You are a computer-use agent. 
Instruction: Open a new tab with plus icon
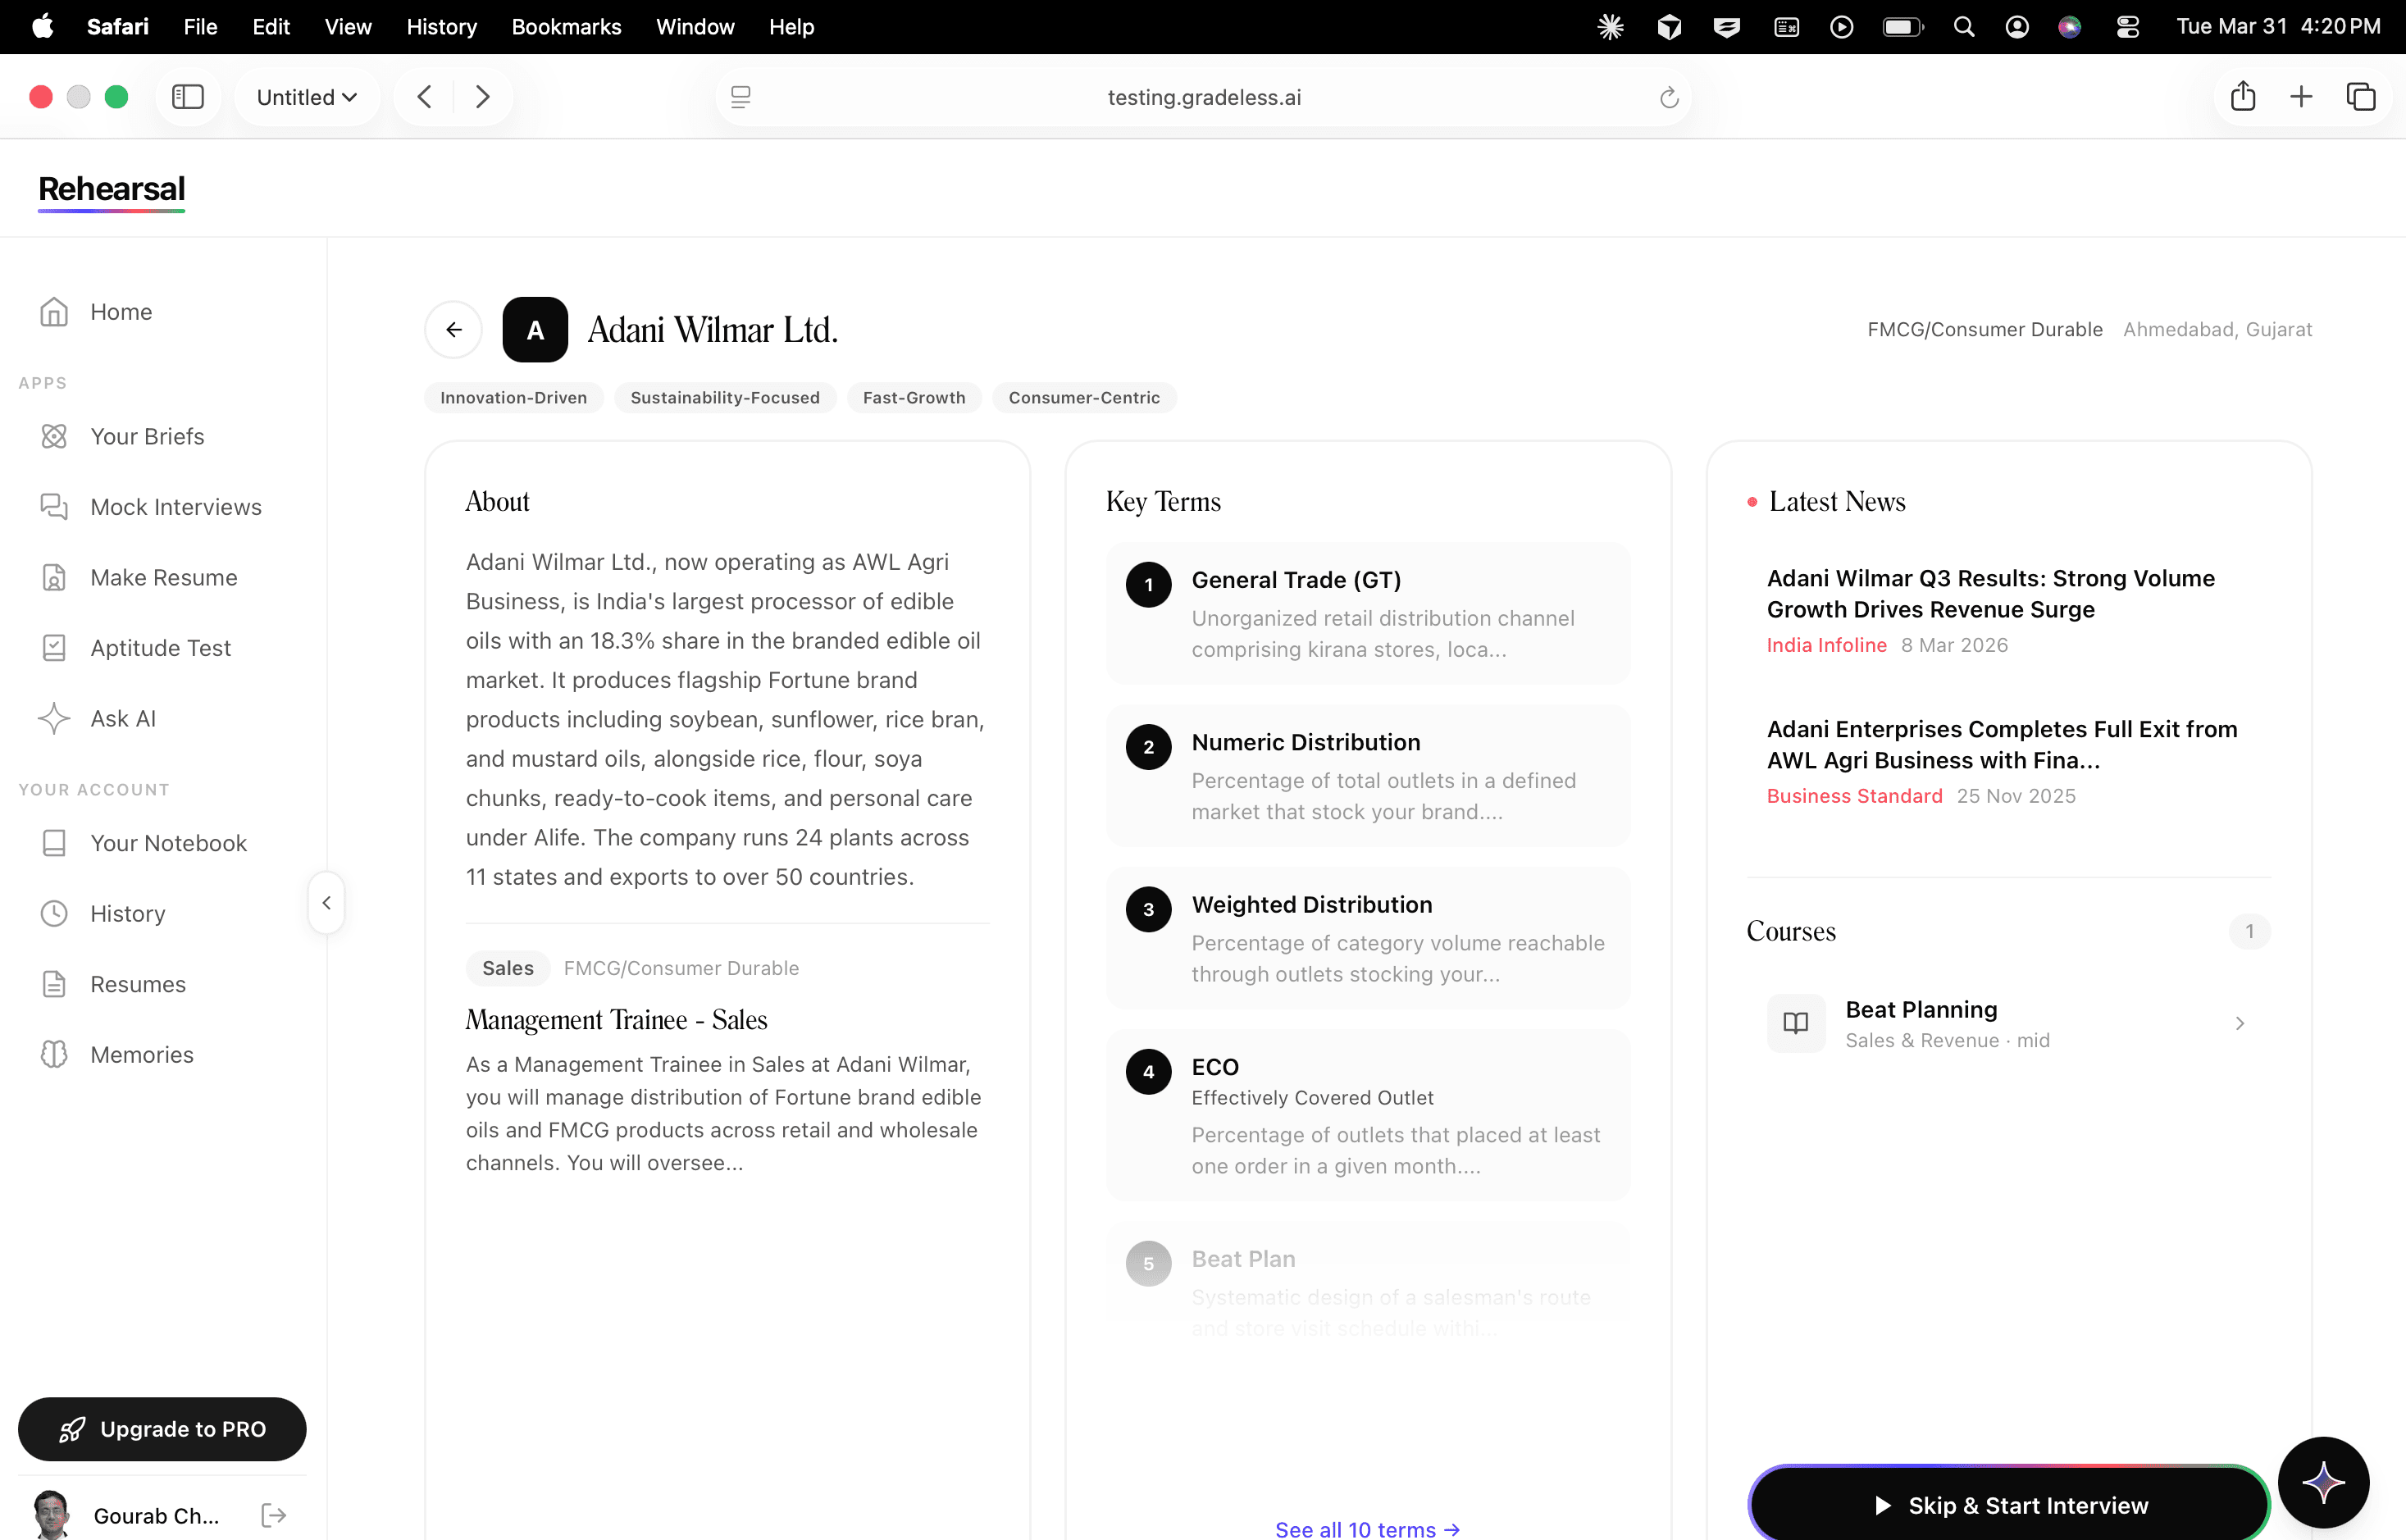2301,96
